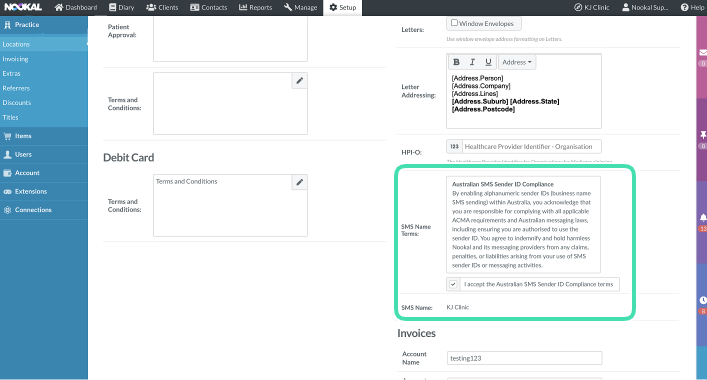Viewport: 707px width, 380px height.
Task: Toggle the Australian SMS Sender ID Compliance checkbox
Action: 453,284
